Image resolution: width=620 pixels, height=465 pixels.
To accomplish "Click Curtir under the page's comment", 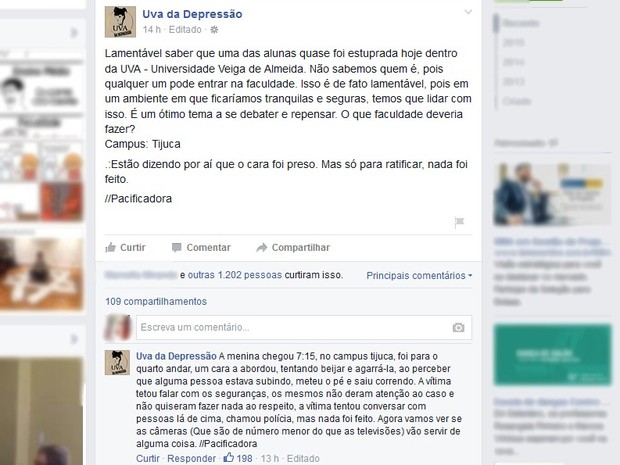I will point(148,458).
